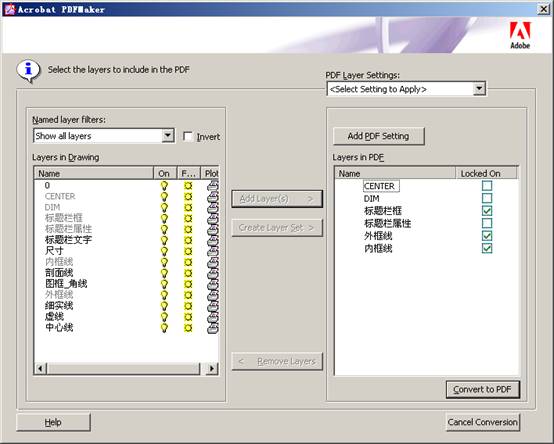Click freeze sun icon for 图框_角线 layer
The height and width of the screenshot is (444, 554).
coord(188,284)
